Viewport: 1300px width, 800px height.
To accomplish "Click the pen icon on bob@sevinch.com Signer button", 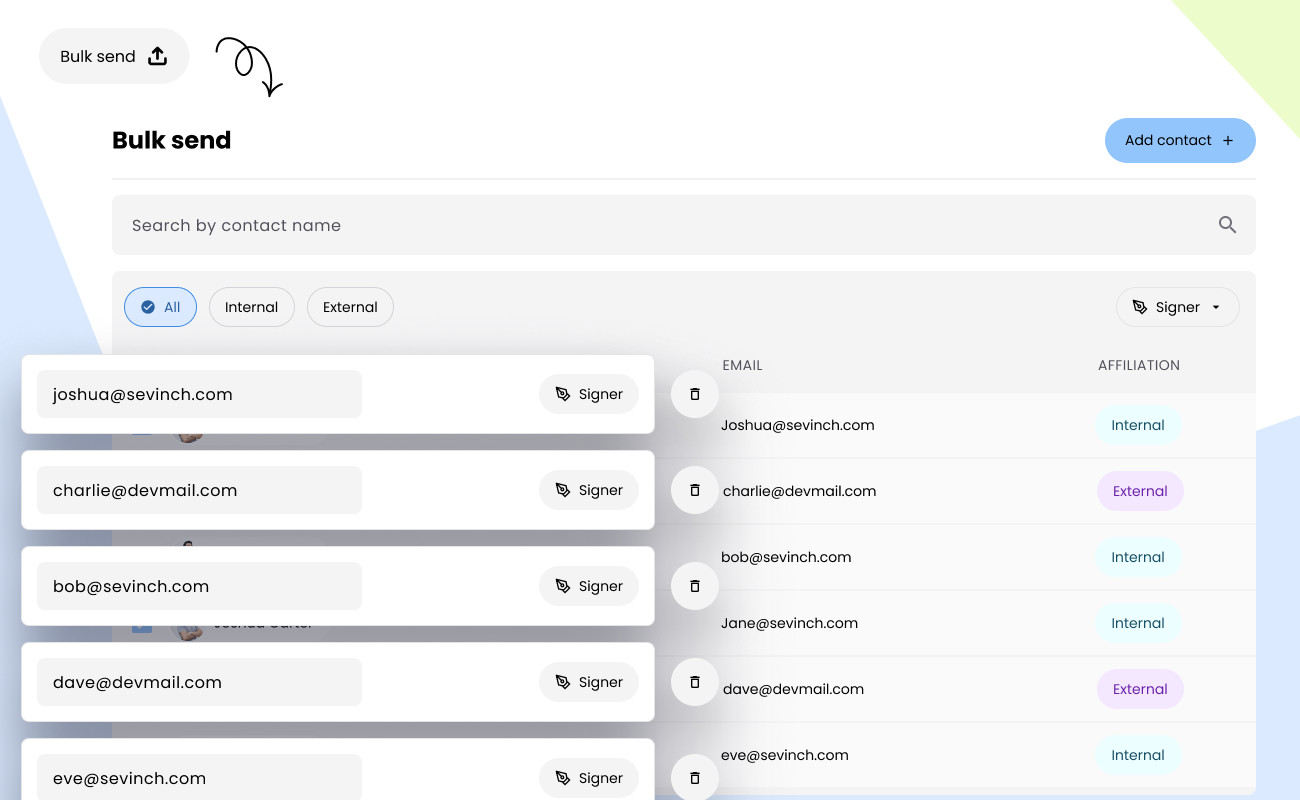I will [561, 586].
